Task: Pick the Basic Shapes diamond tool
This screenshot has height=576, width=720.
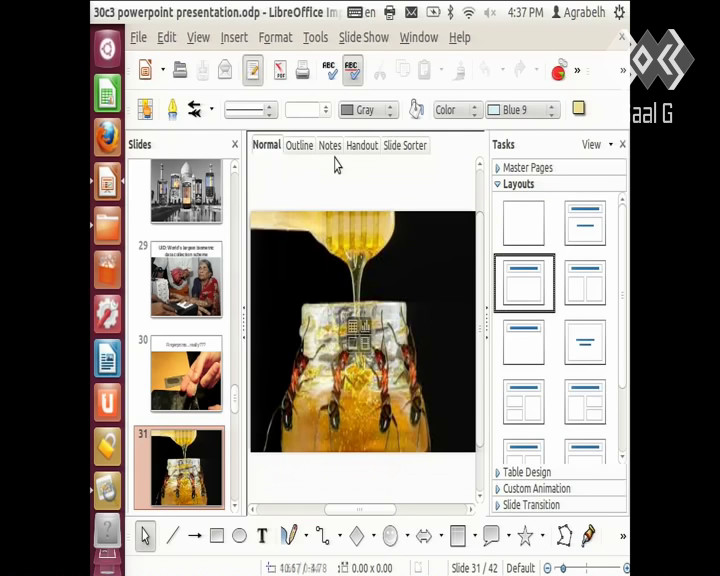Action: click(357, 536)
